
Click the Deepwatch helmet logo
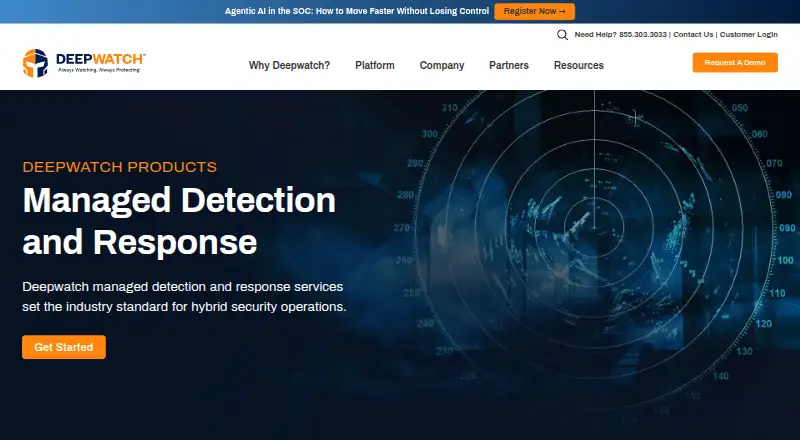35,63
